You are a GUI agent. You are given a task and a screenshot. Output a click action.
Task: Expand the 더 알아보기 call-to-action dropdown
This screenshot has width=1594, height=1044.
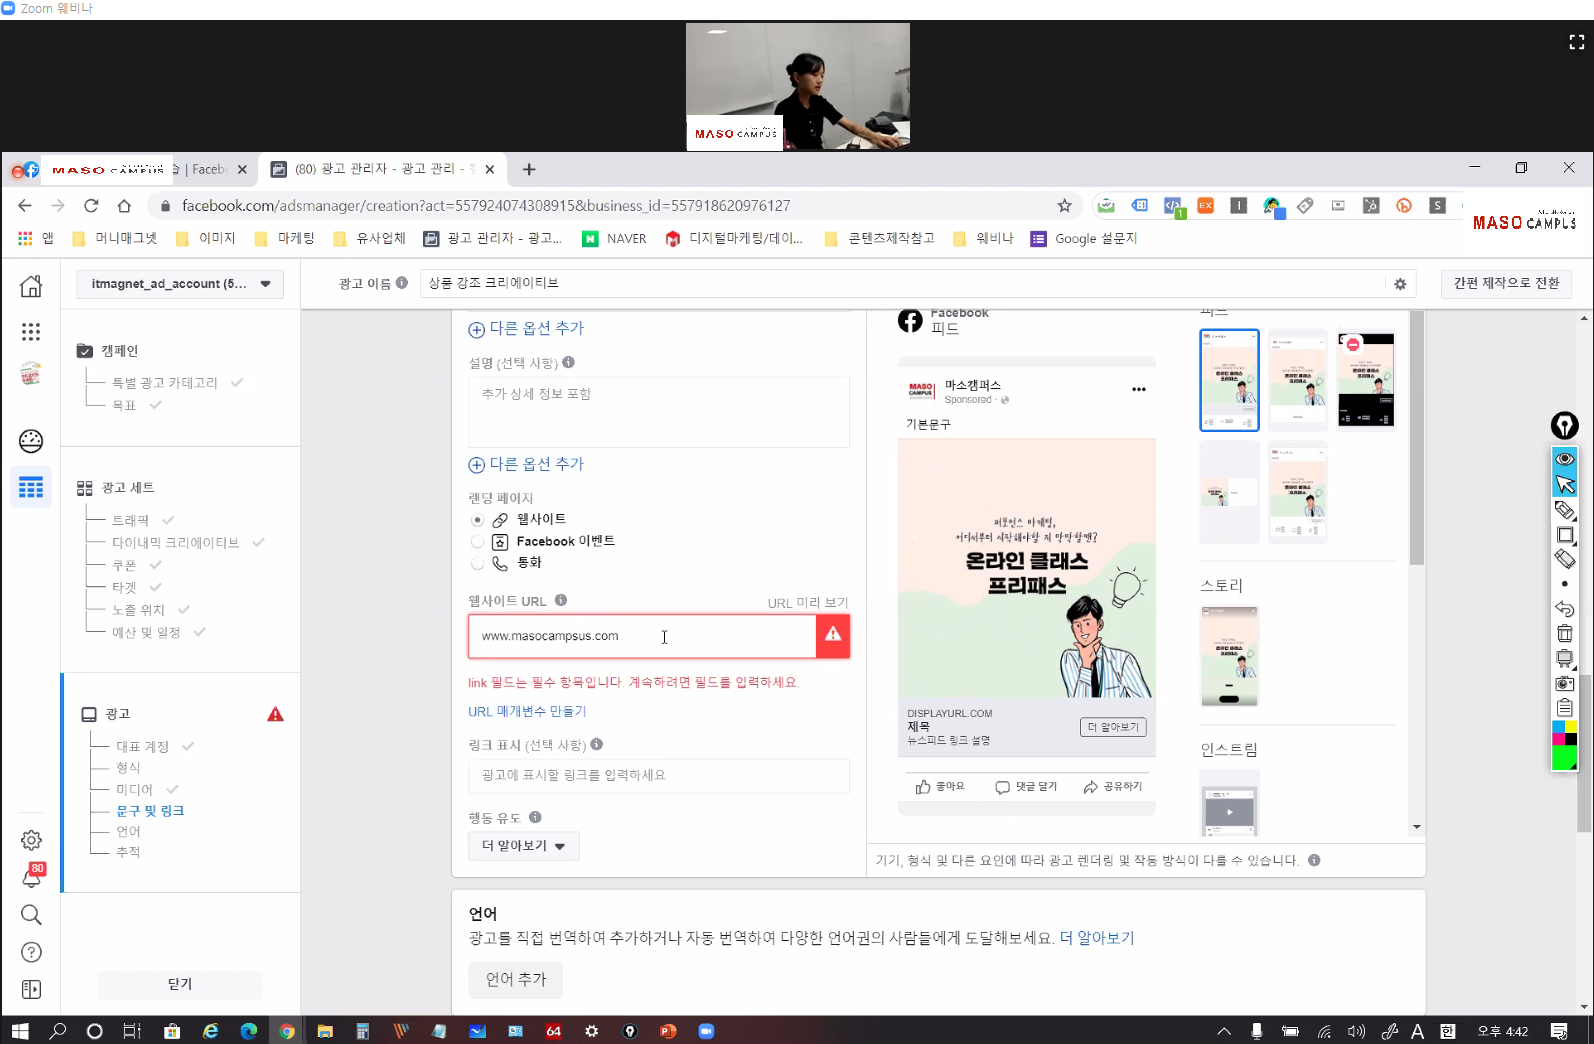[x=523, y=846]
